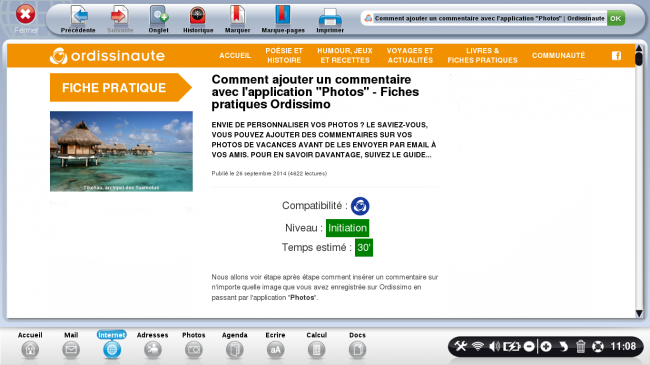Open a new tab with Onglet
Viewport: 650px width, 365px height.
pyautogui.click(x=158, y=19)
